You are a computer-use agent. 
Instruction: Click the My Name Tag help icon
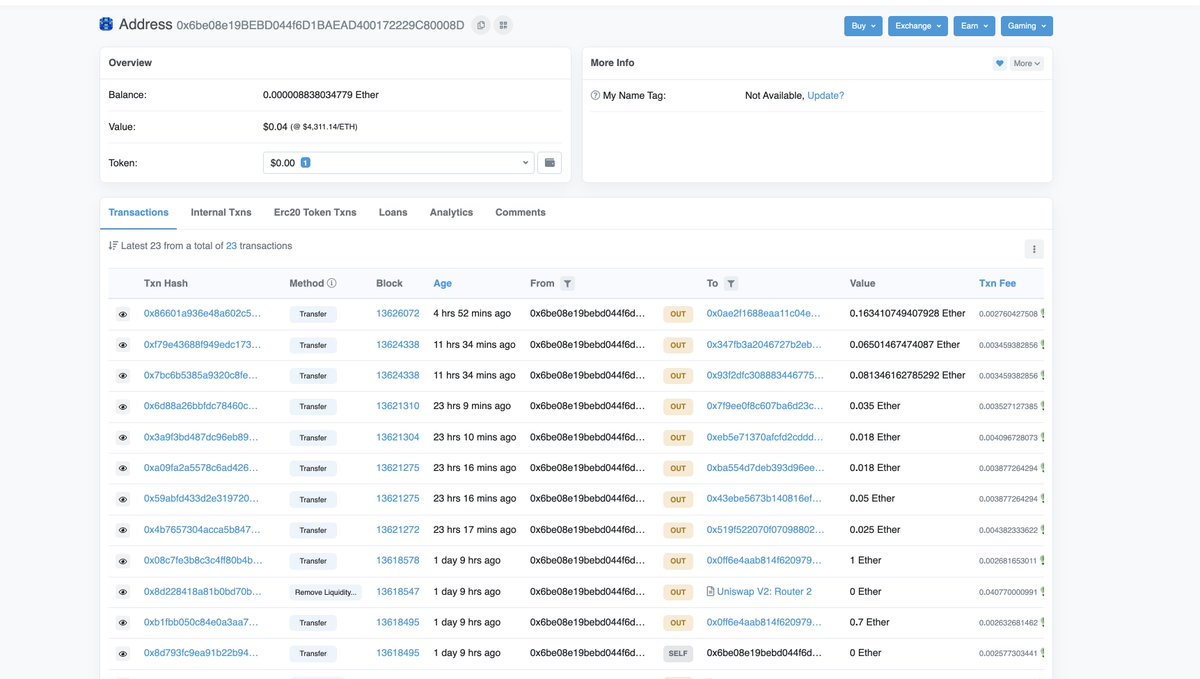click(x=596, y=96)
